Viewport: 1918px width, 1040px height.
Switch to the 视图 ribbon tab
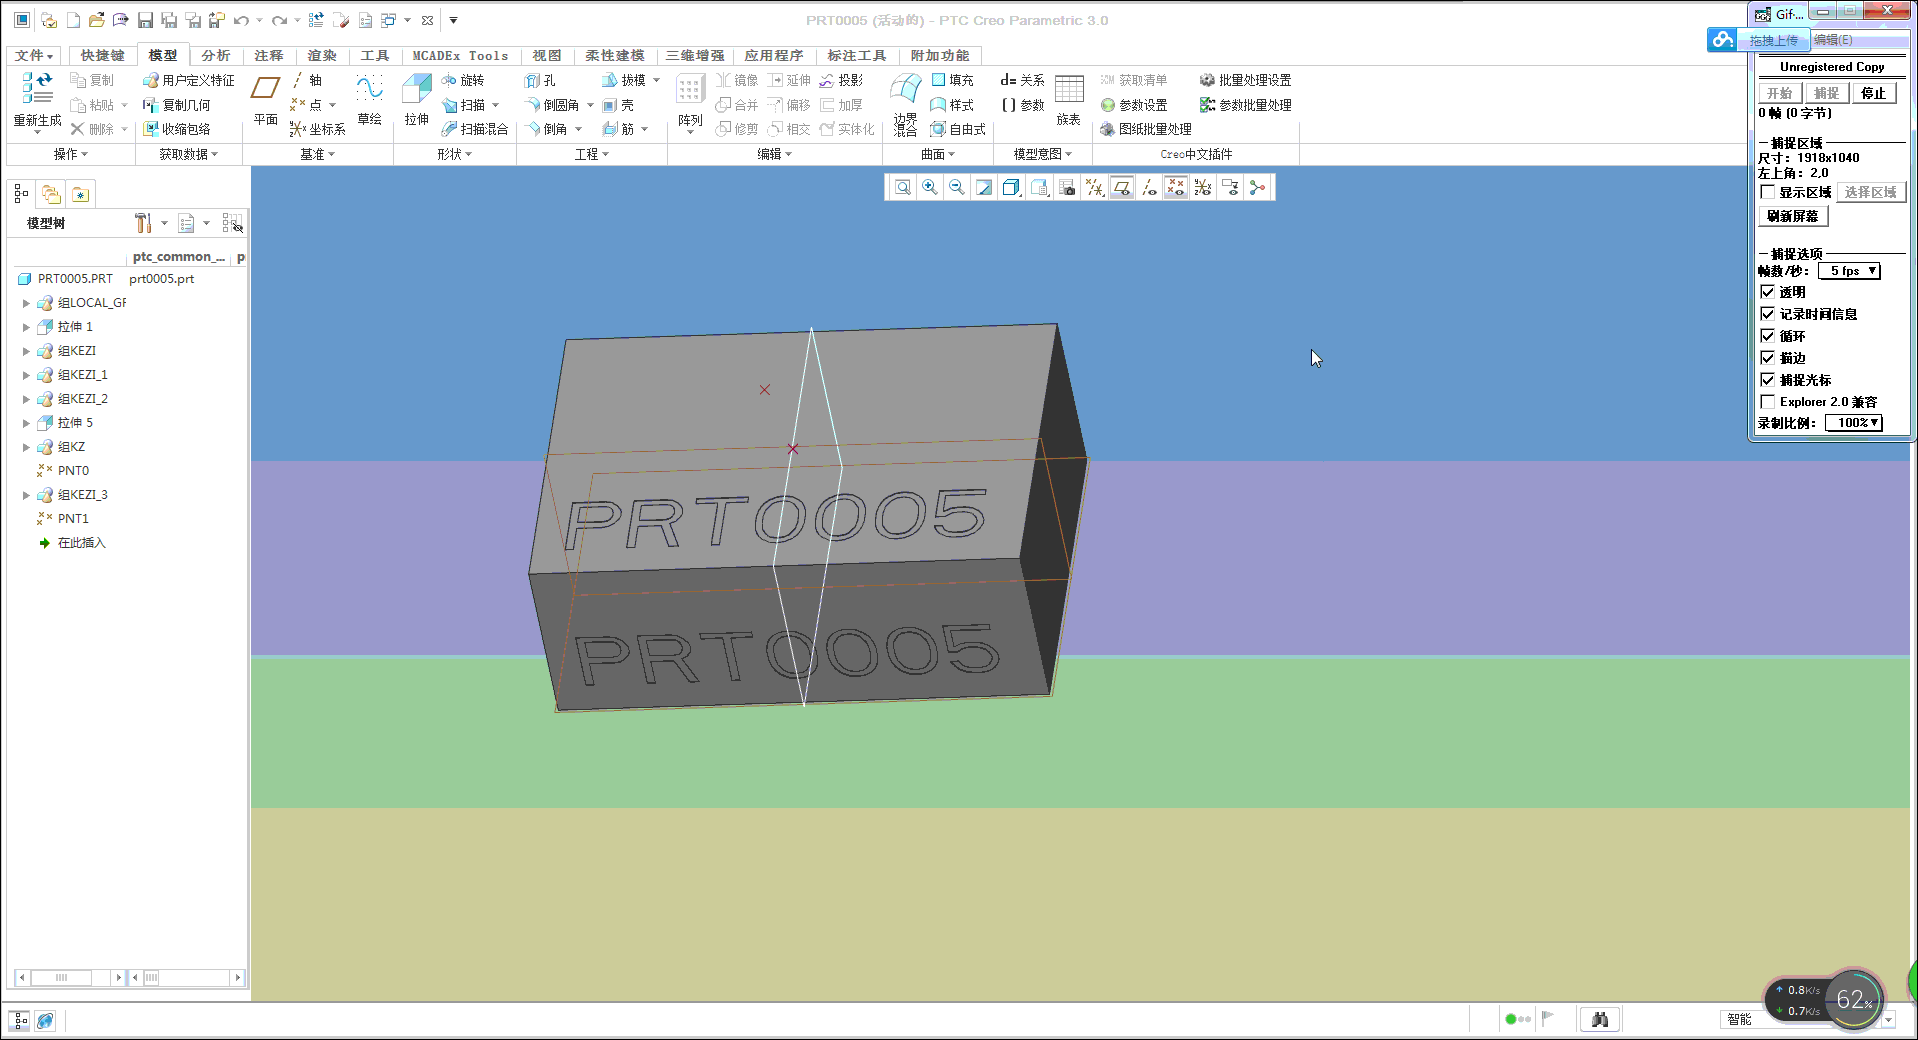point(547,56)
